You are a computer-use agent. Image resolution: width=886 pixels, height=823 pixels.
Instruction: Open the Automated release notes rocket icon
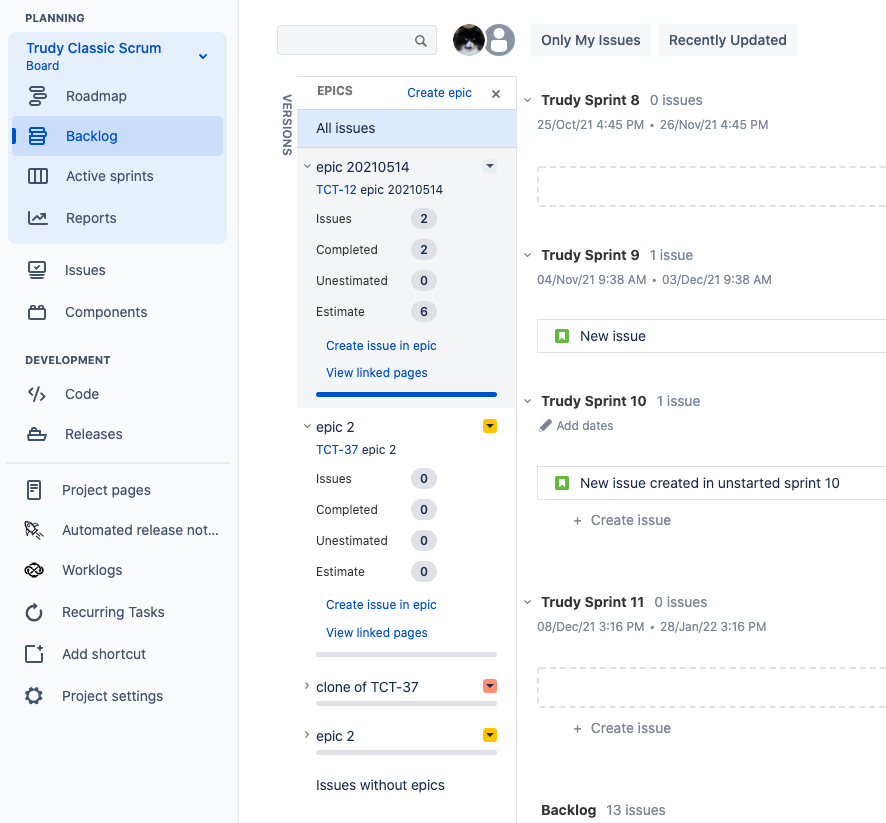click(x=34, y=530)
